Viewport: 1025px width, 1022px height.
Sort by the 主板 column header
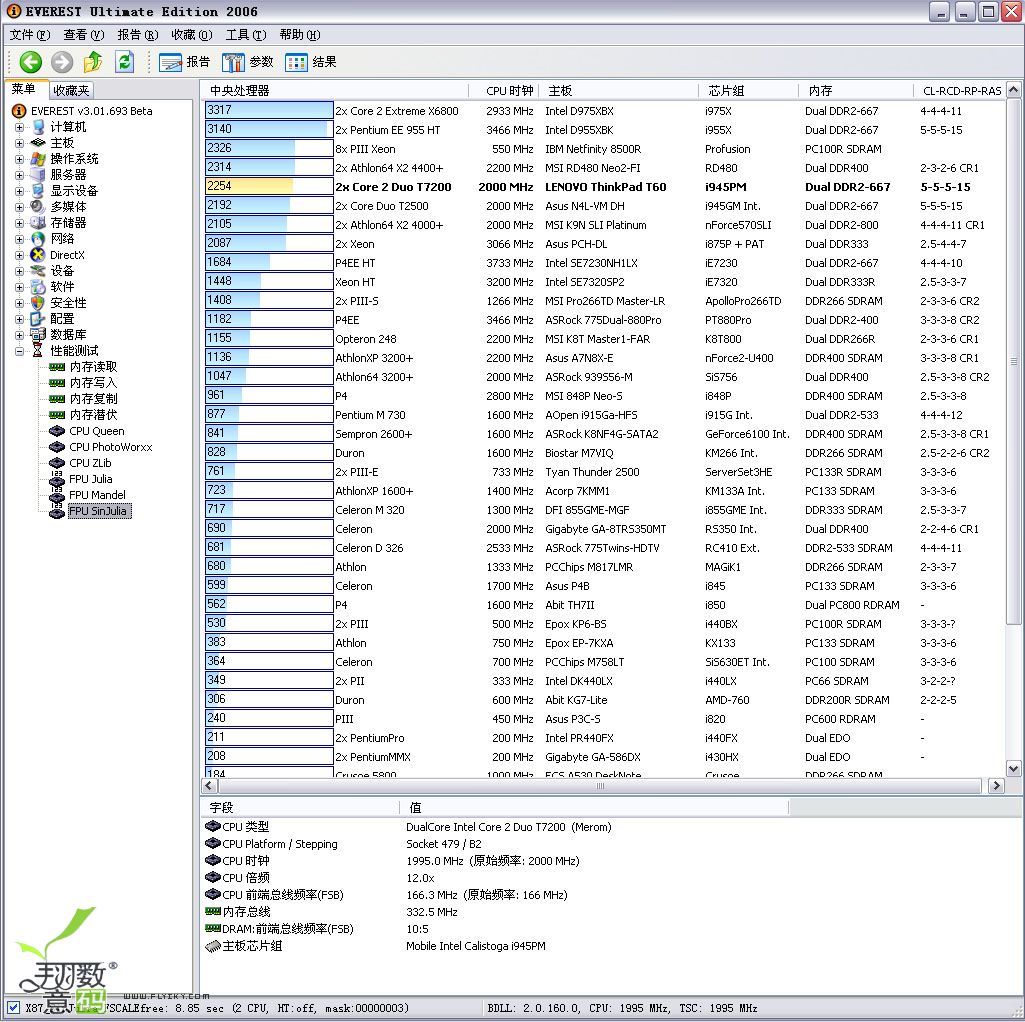point(620,91)
